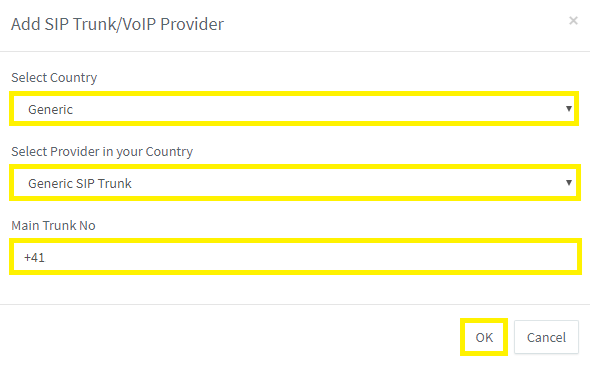Click the Select Provider in your Country label
The width and height of the screenshot is (590, 367).
pyautogui.click(x=102, y=152)
